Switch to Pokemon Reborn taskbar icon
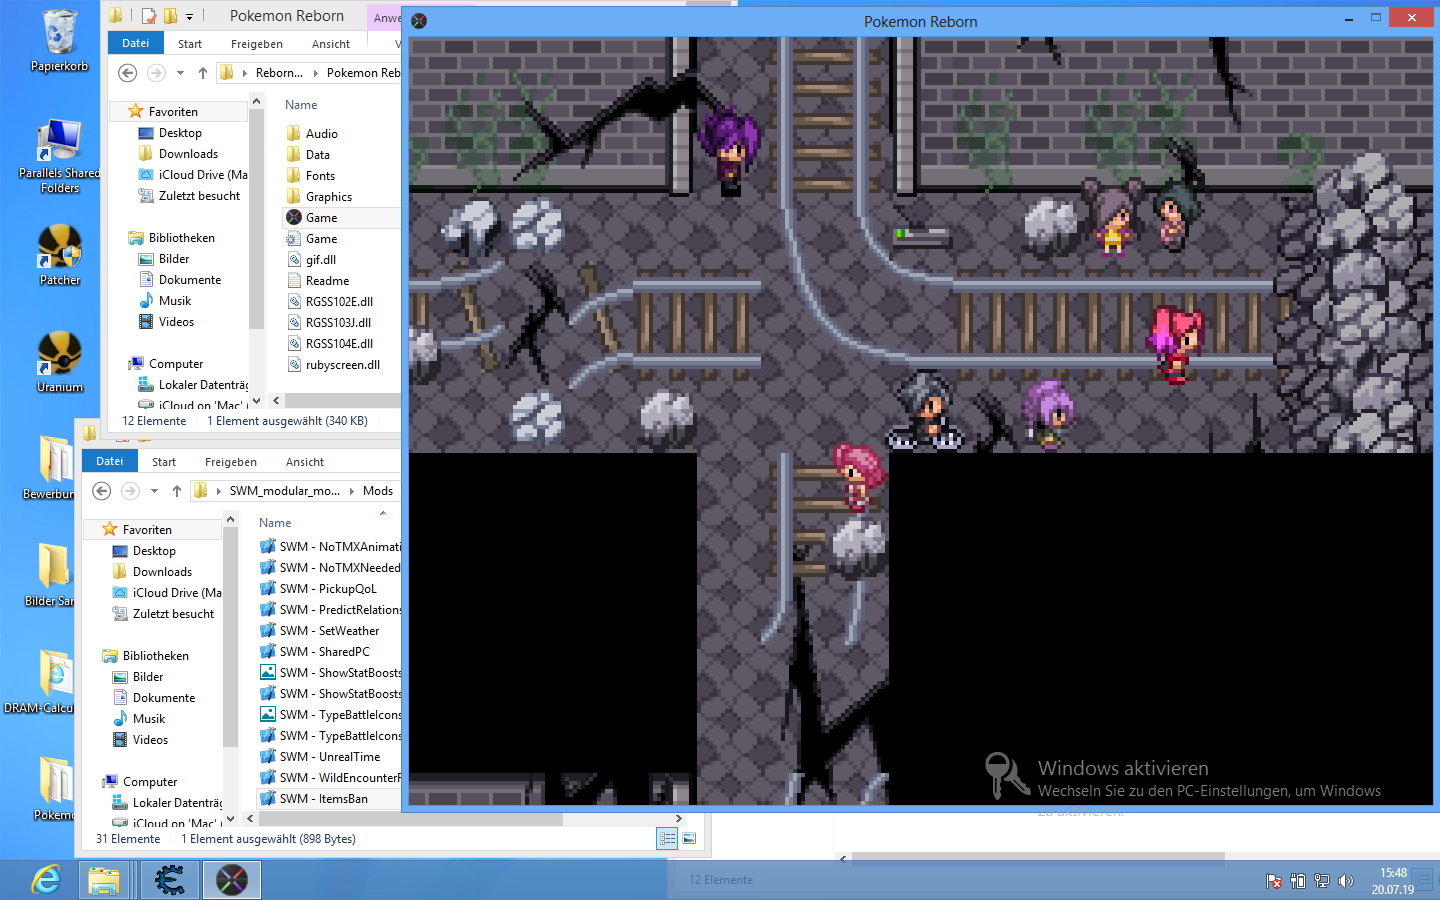Viewport: 1440px width, 900px height. pos(232,880)
